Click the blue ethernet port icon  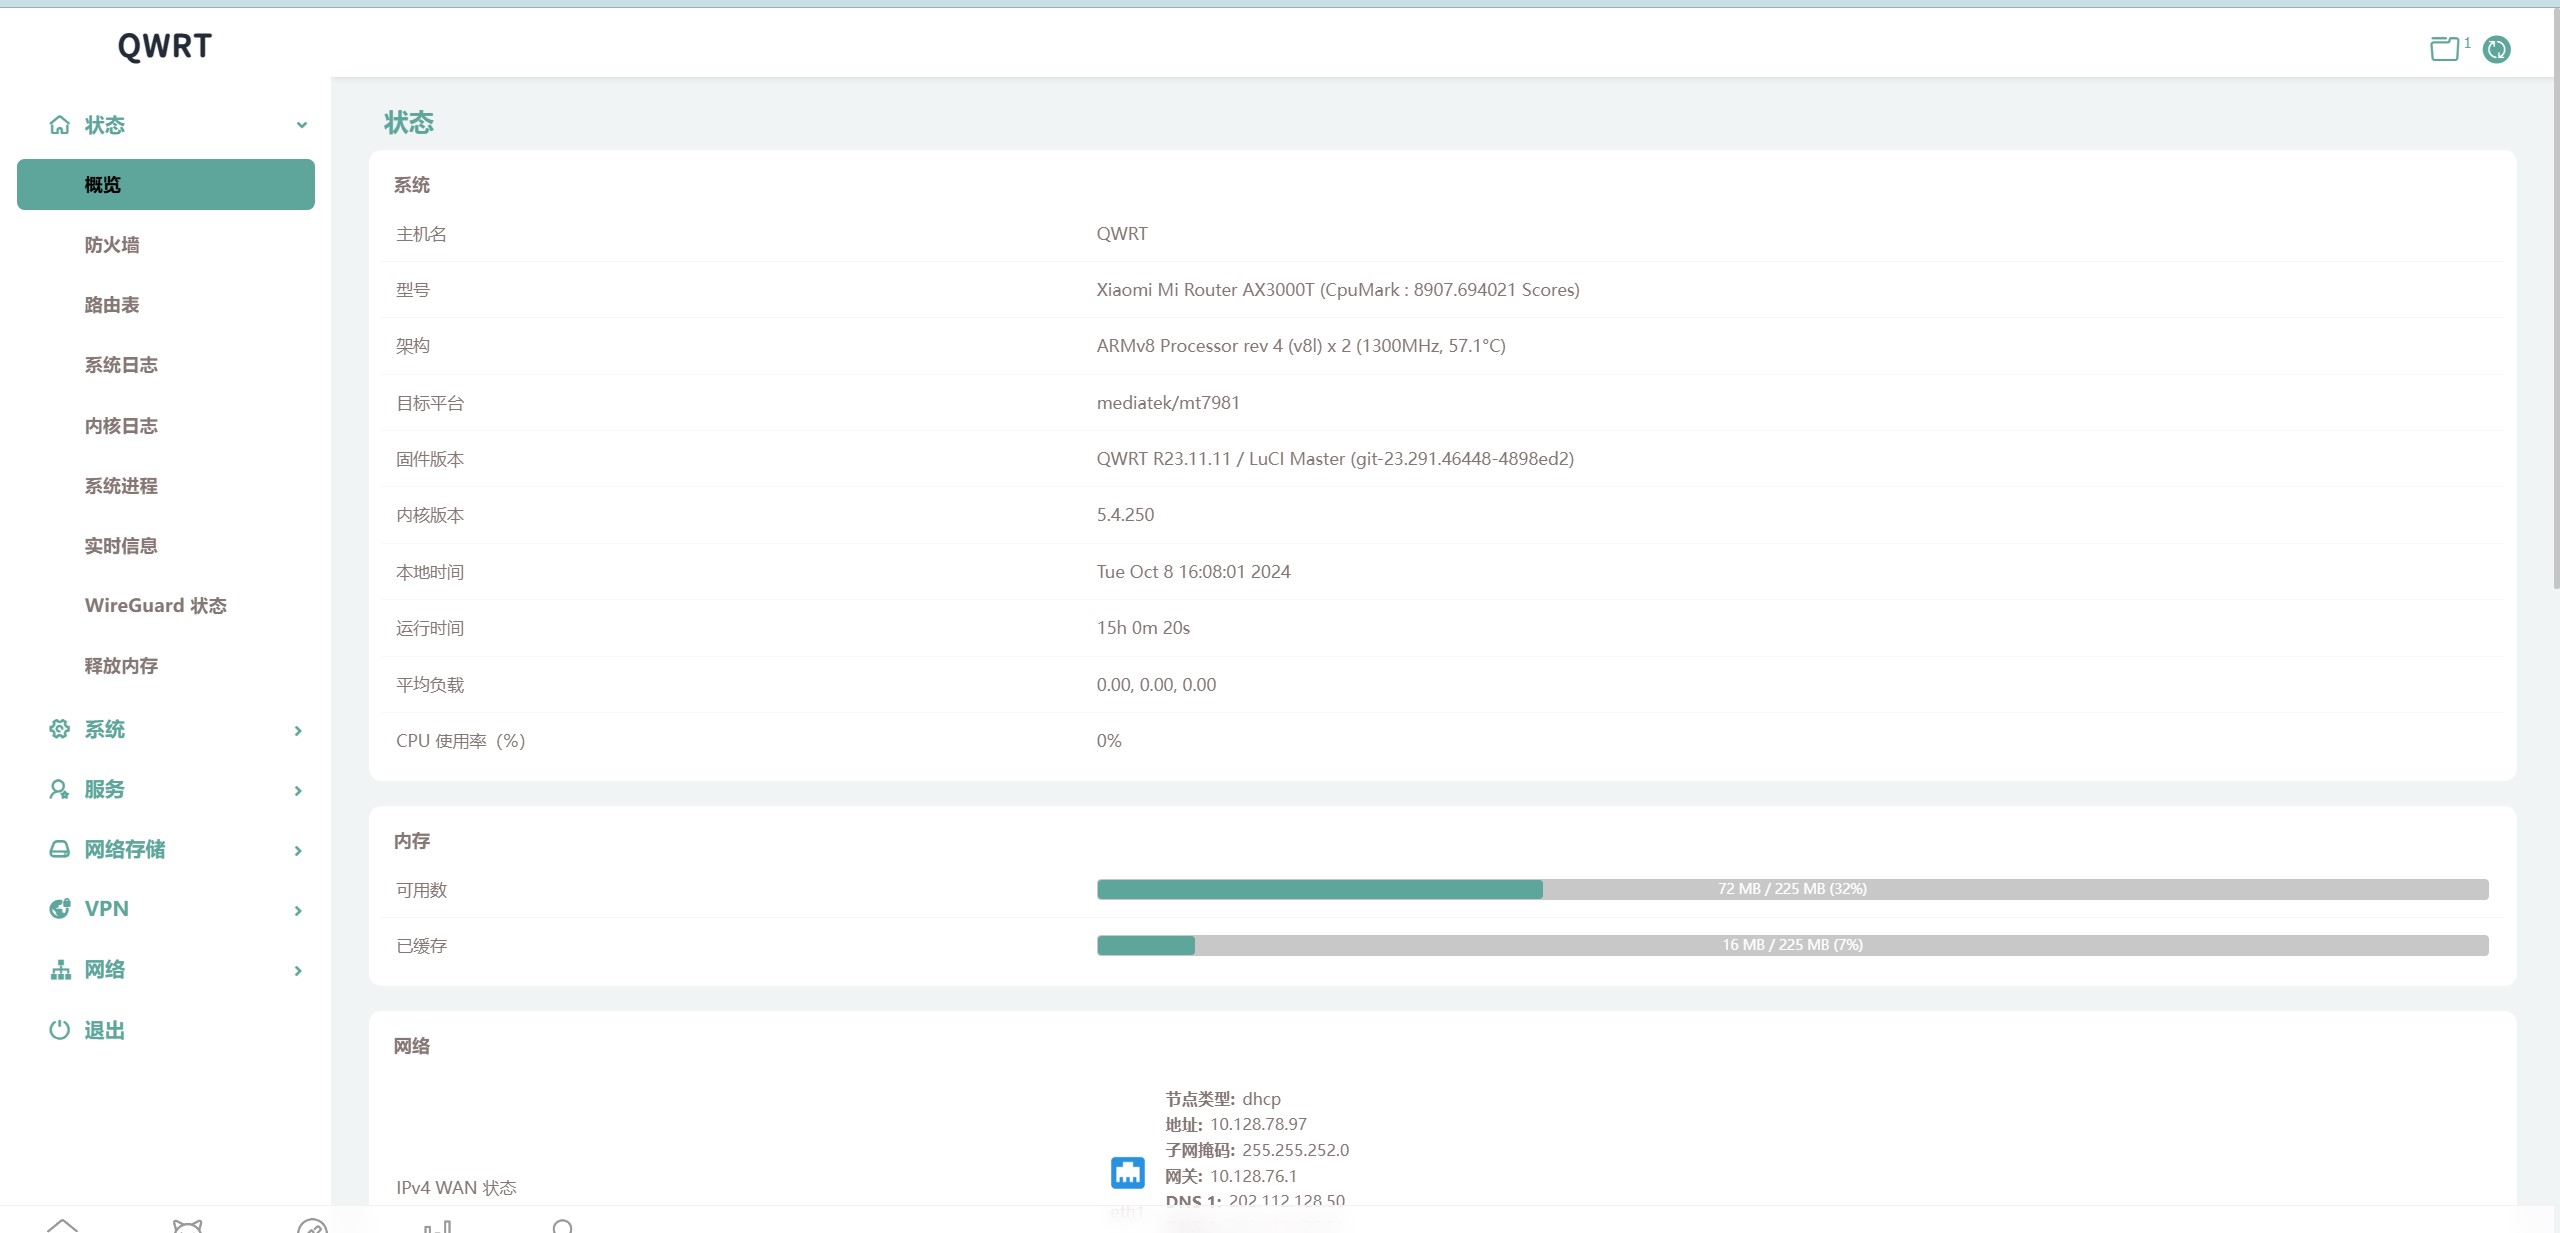[x=1127, y=1172]
